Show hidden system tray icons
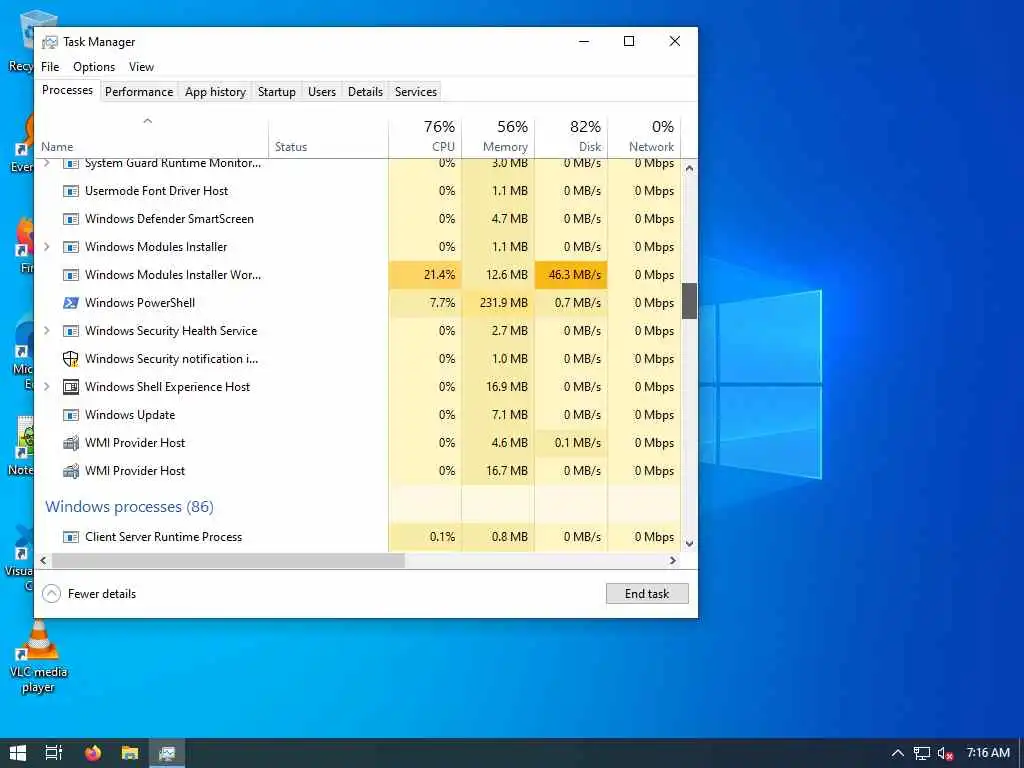This screenshot has height=768, width=1024. coord(898,753)
